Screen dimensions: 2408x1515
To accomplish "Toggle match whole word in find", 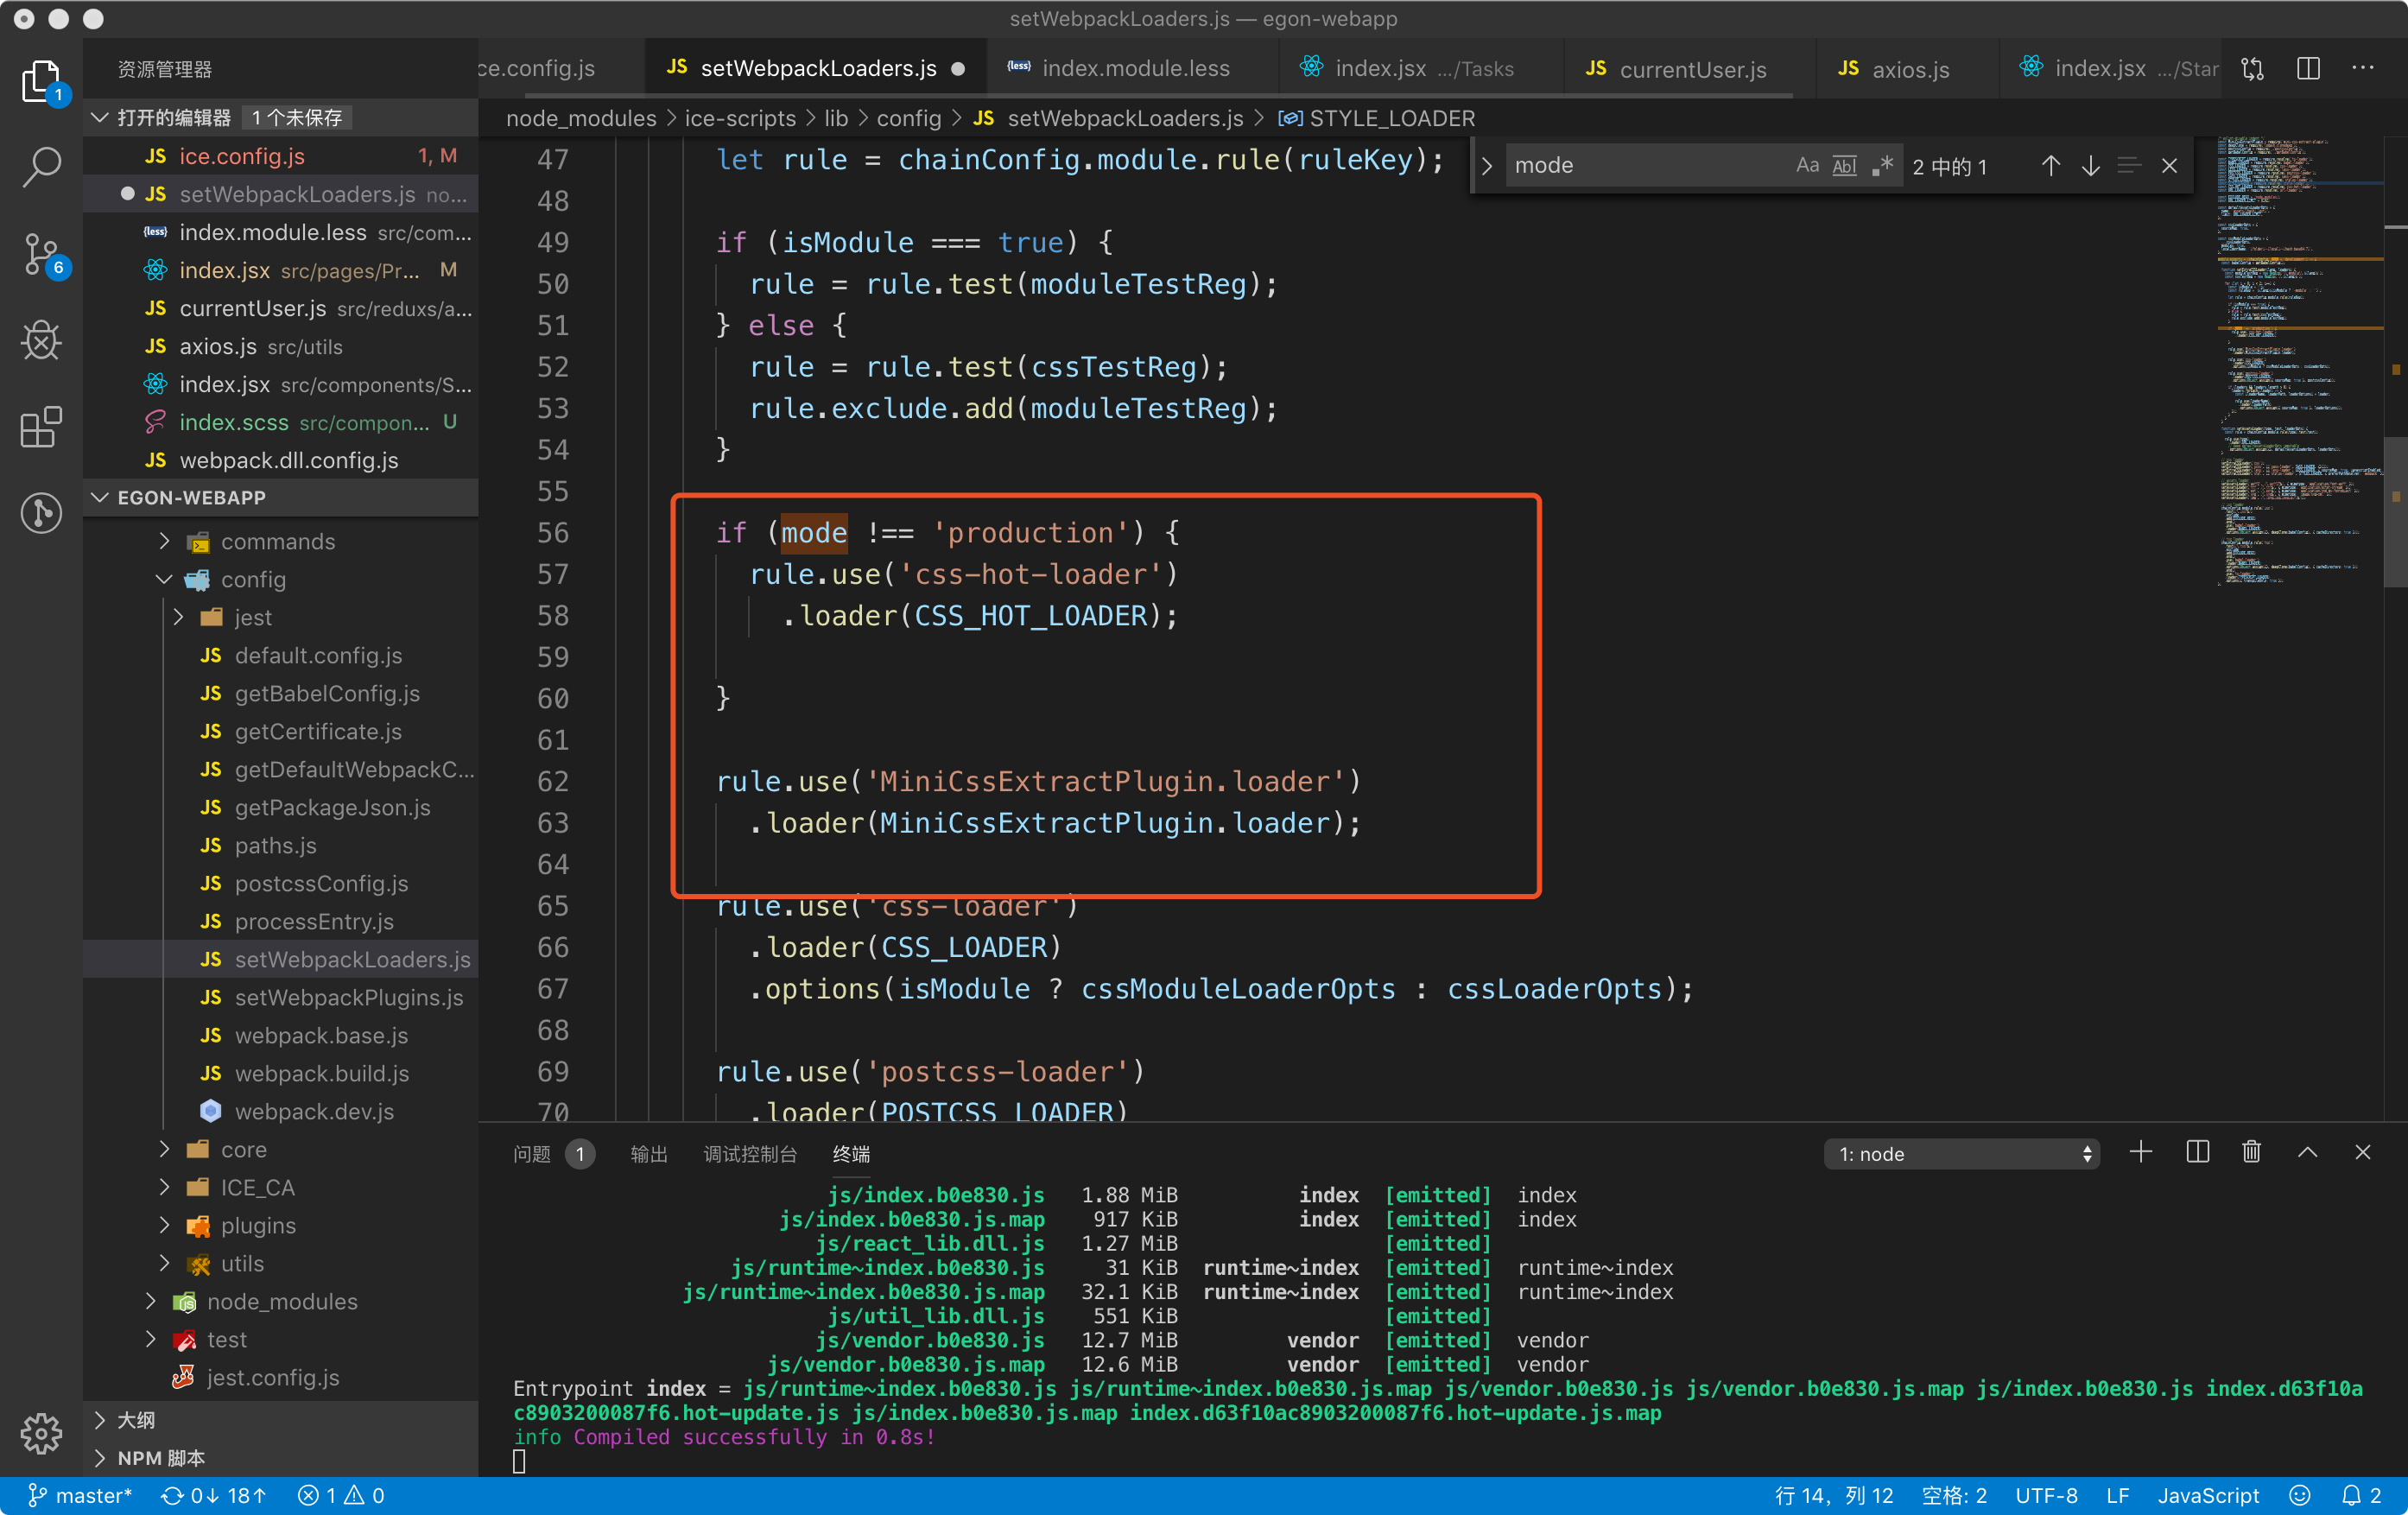I will coord(1844,166).
